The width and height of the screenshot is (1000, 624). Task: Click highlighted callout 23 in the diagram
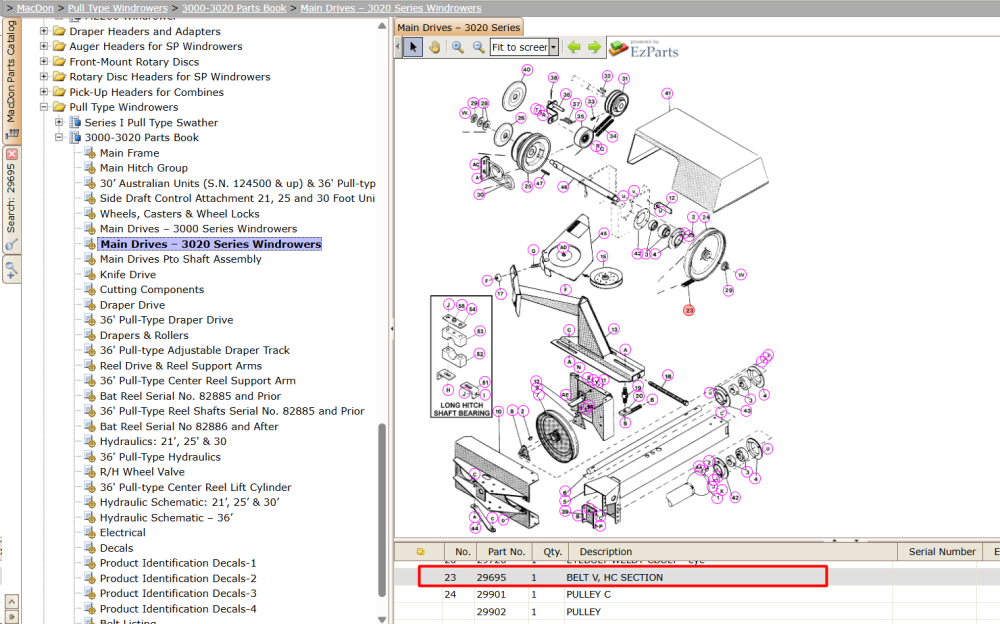(689, 310)
